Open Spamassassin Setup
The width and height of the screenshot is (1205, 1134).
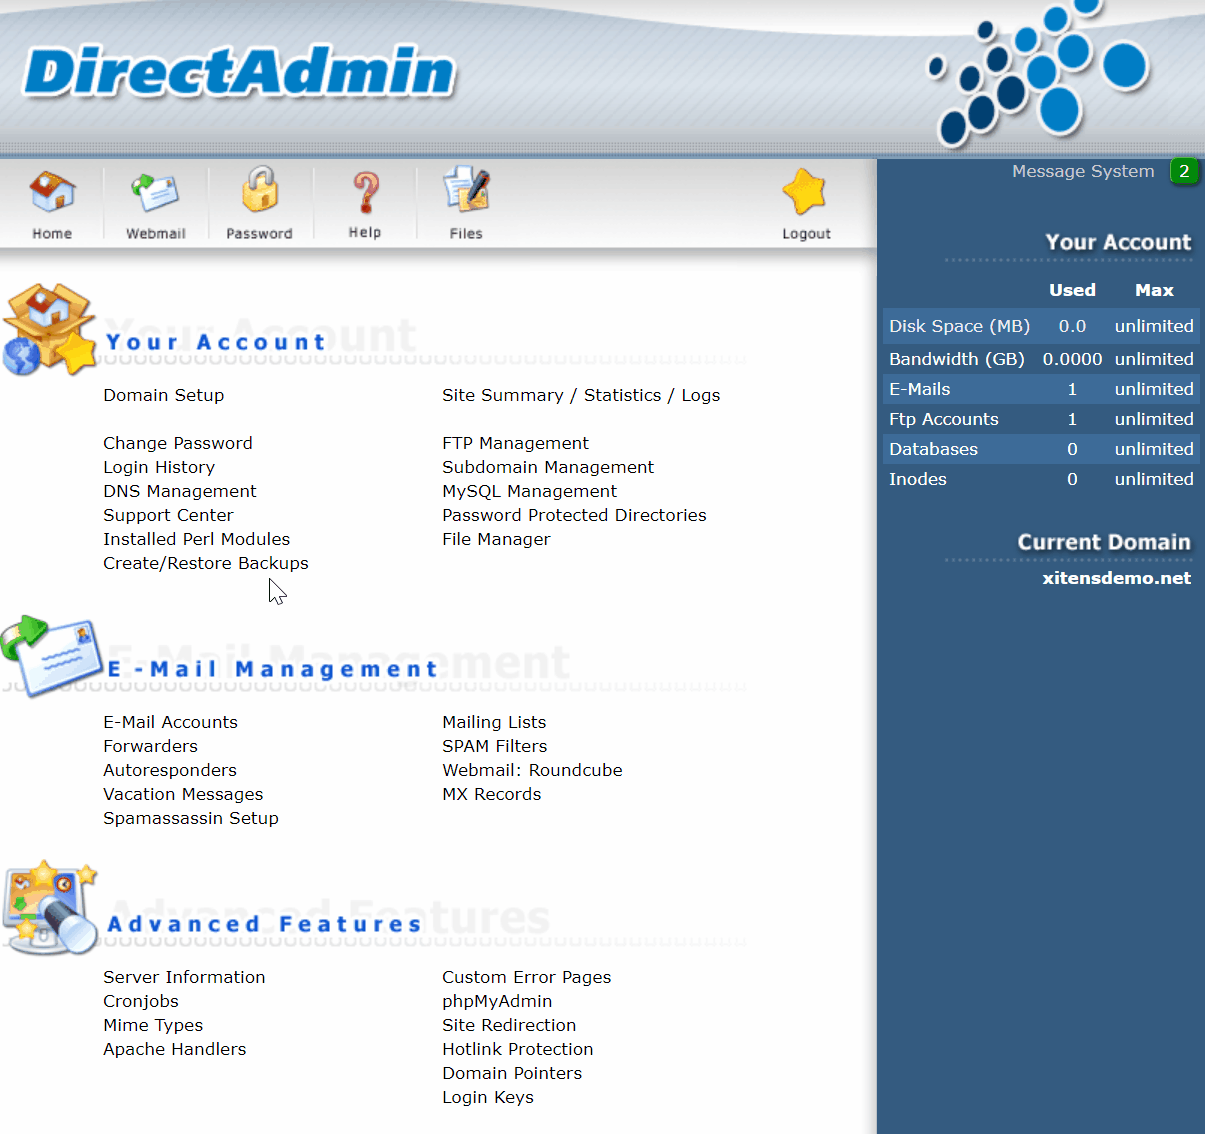tap(191, 818)
